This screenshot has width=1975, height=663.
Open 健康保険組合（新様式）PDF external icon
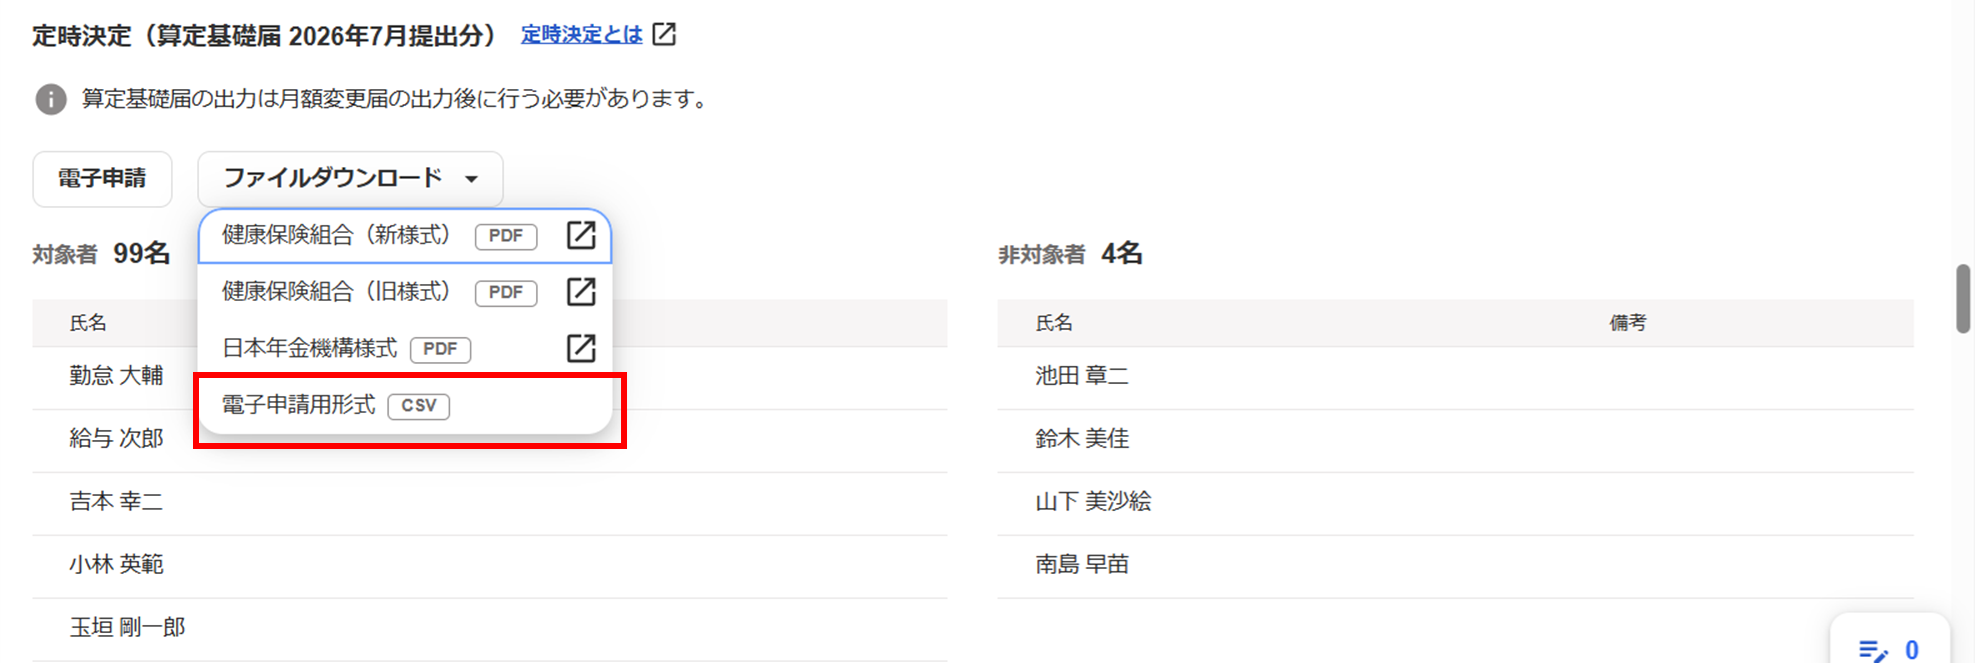click(581, 235)
